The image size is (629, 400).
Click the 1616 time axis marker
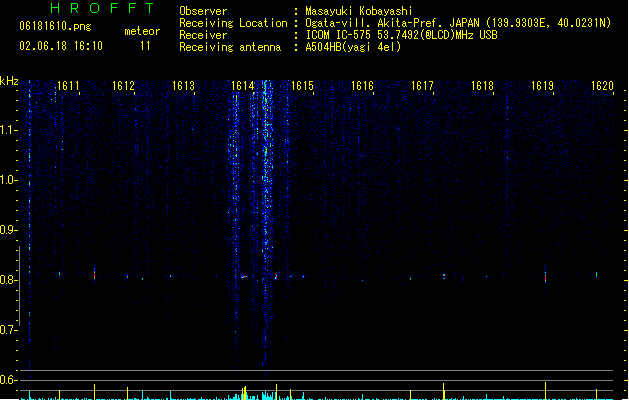tap(362, 86)
